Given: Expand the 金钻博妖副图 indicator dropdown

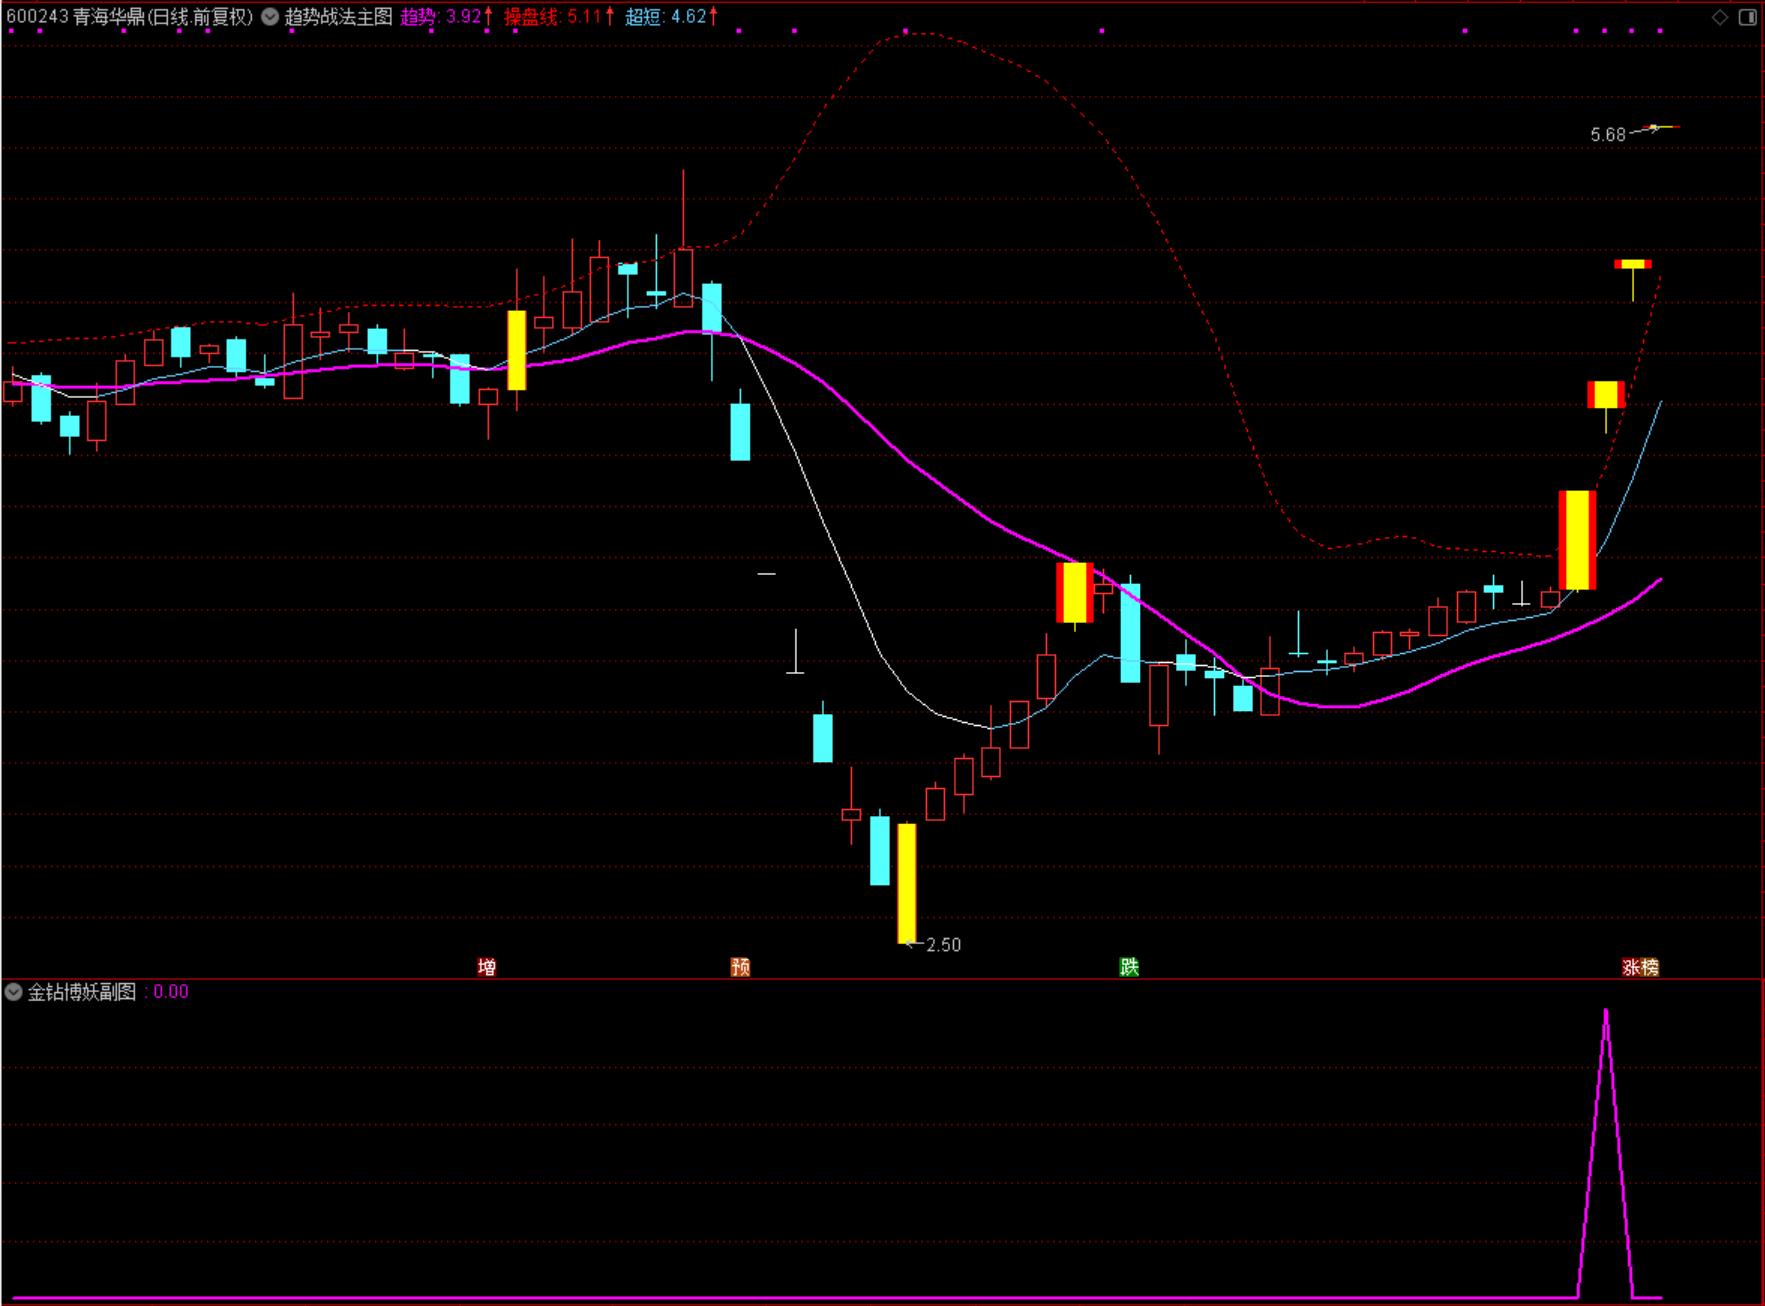Looking at the screenshot, I should pyautogui.click(x=13, y=992).
